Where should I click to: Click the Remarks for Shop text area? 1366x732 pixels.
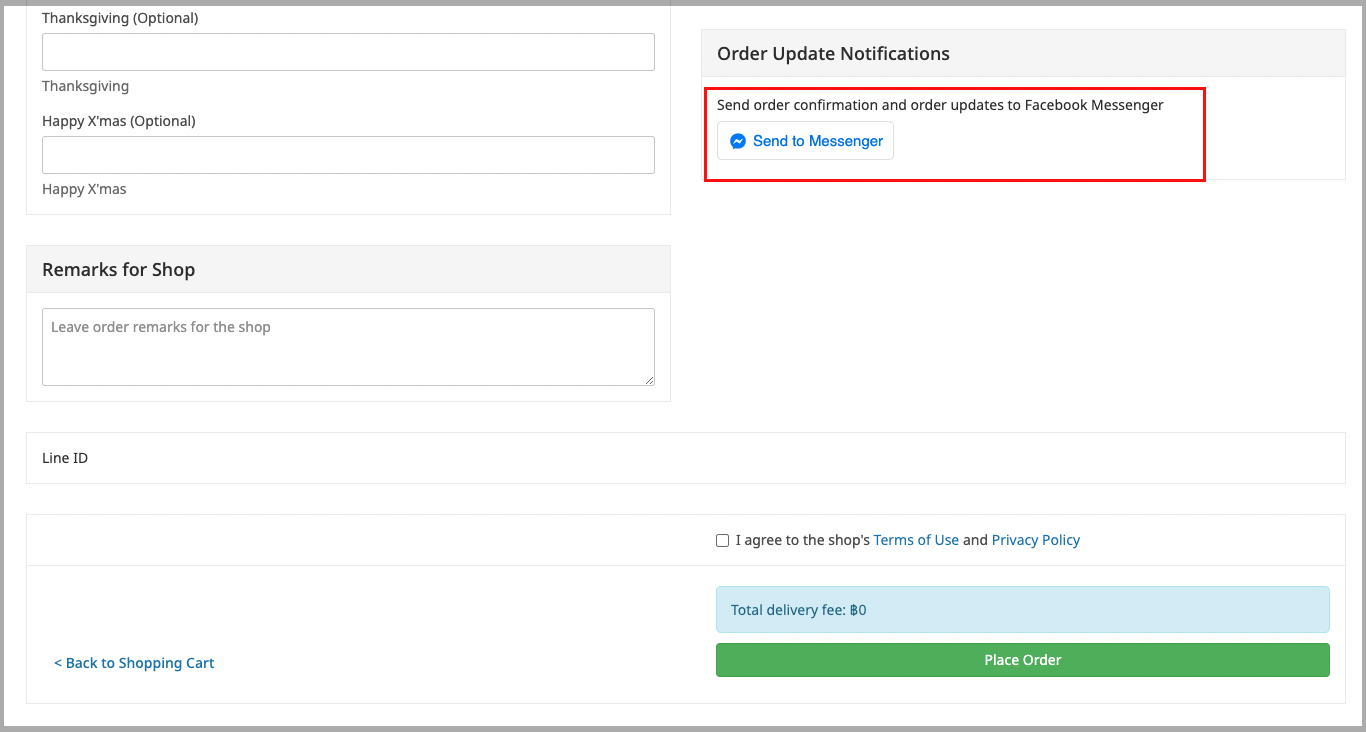point(348,347)
